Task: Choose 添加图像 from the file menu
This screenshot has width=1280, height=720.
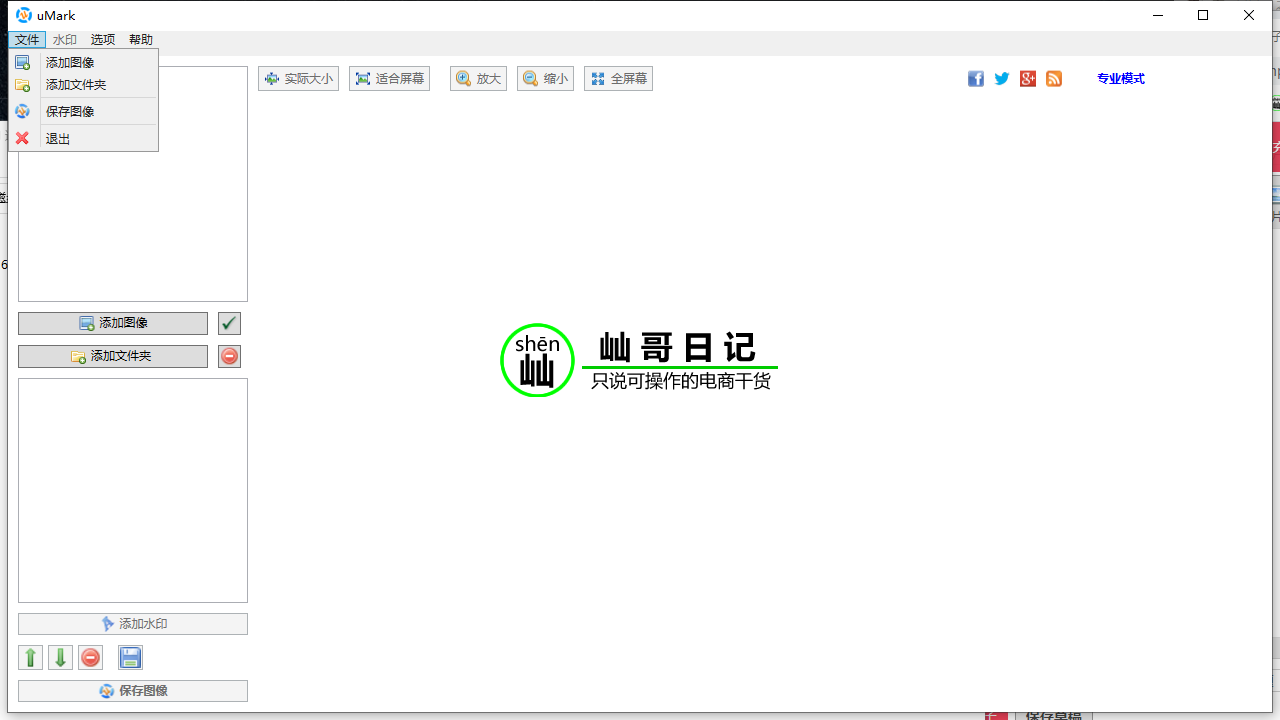Action: [x=84, y=62]
